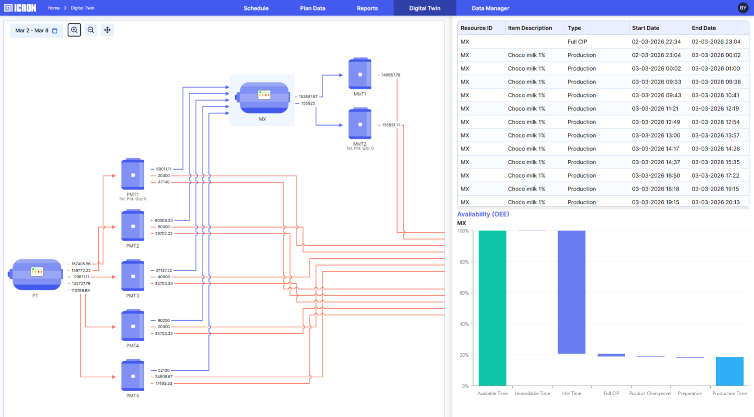Select the Full CIP table row
The image size is (754, 417).
tap(602, 42)
